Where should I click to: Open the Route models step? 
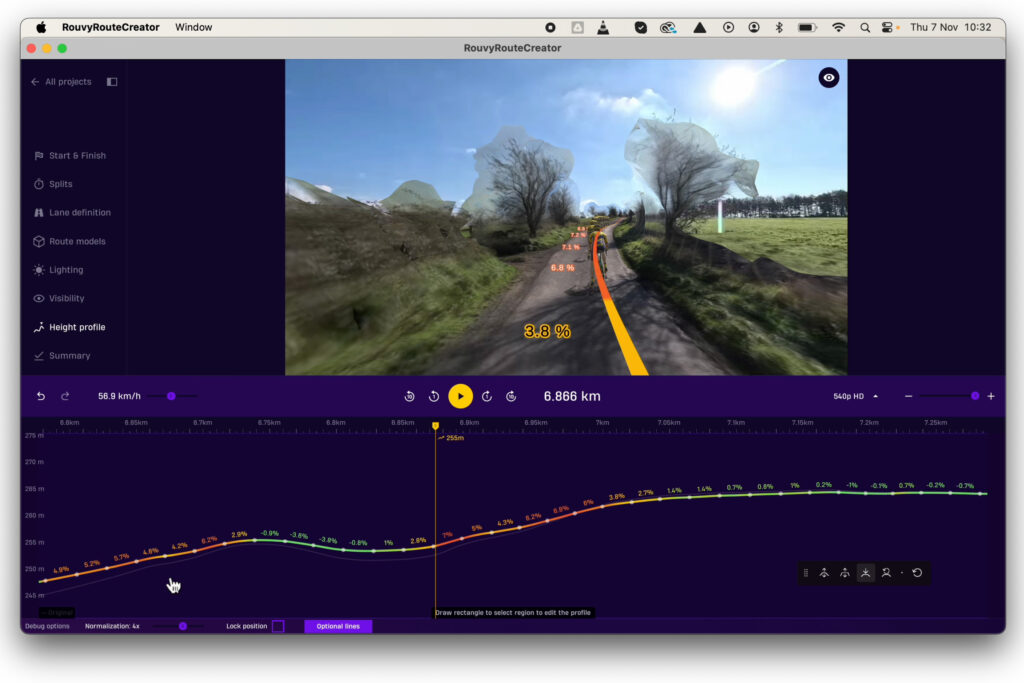point(69,241)
